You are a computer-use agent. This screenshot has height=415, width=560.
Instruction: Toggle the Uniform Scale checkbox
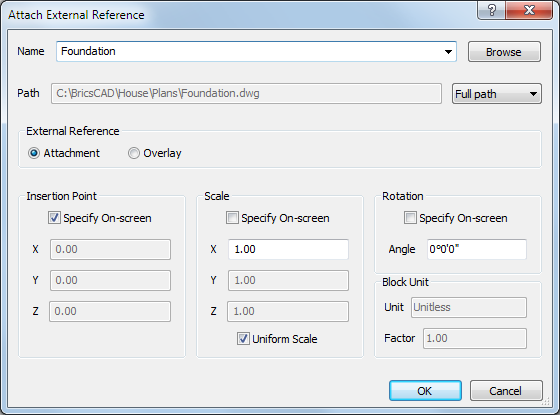(243, 339)
